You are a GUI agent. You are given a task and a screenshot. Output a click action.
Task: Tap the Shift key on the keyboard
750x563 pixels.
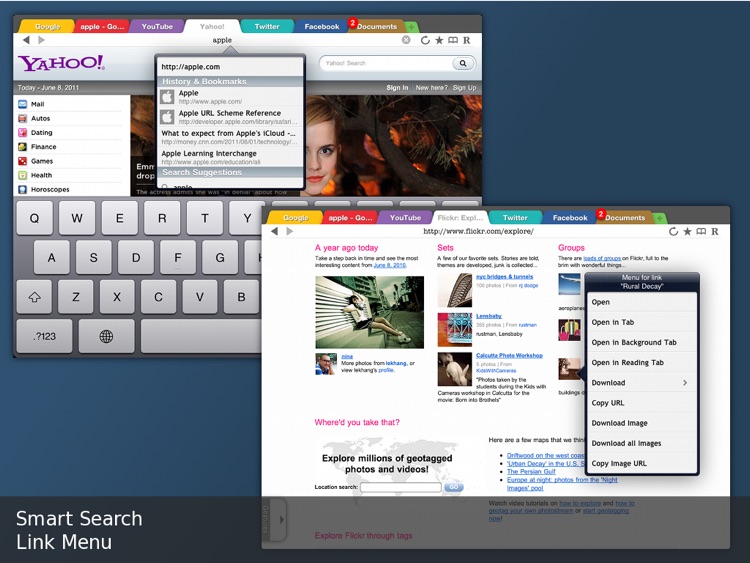point(34,297)
